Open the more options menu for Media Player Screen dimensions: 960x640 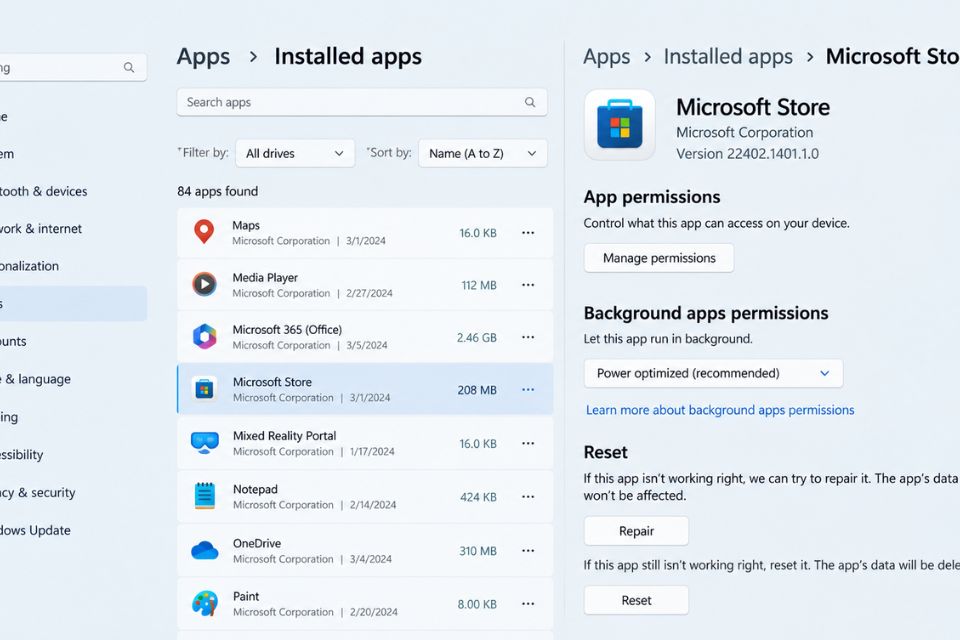528,285
